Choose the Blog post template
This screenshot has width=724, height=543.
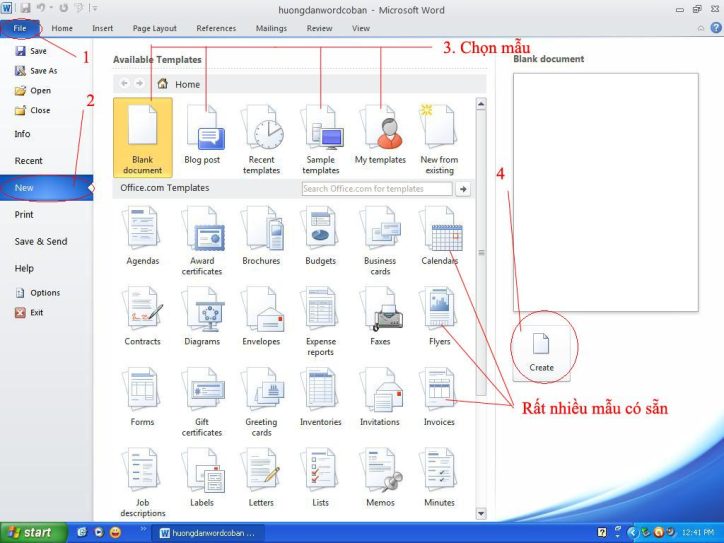coord(202,135)
